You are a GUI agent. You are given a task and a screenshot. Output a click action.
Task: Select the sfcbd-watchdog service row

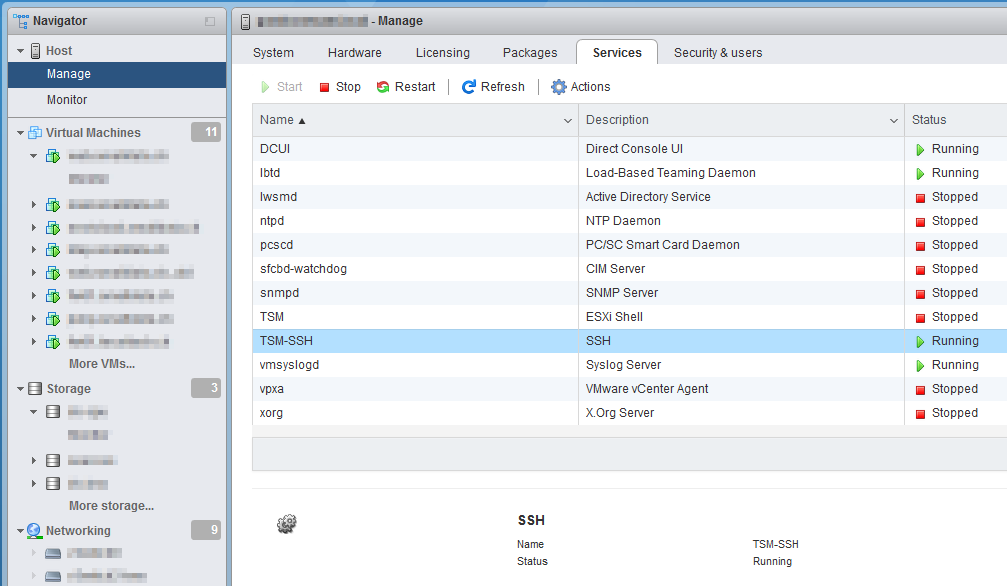(629, 269)
